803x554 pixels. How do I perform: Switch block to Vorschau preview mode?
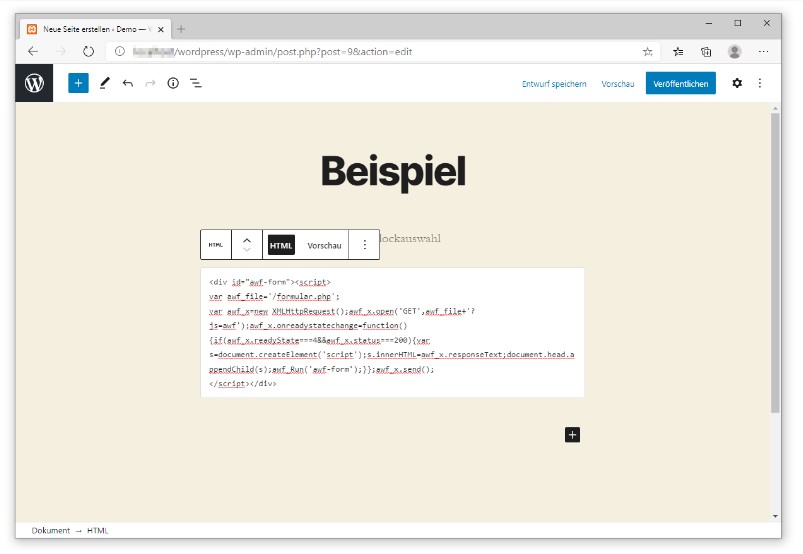(x=324, y=246)
